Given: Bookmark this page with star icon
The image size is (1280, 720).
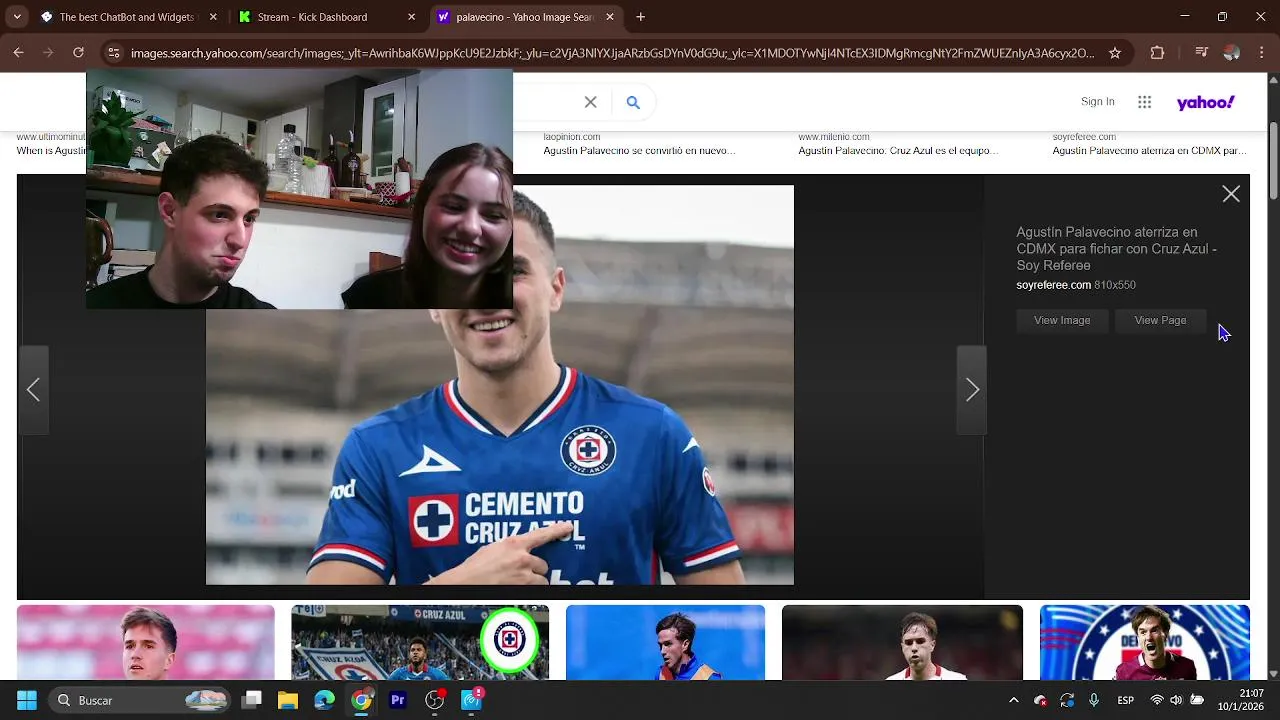Looking at the screenshot, I should (x=1115, y=53).
